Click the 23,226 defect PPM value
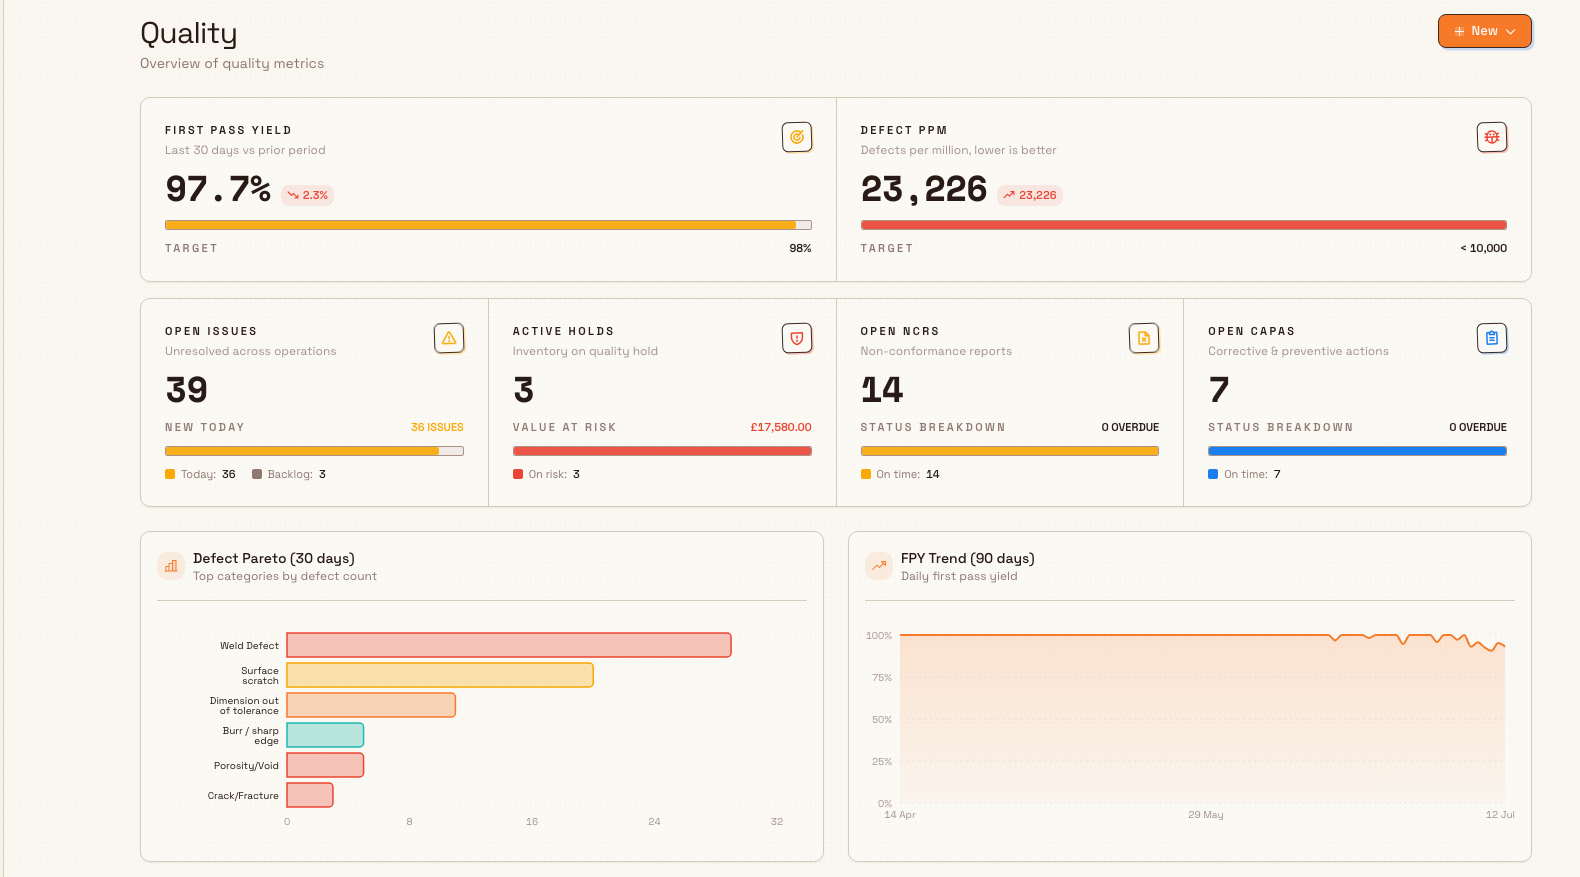 click(x=924, y=189)
